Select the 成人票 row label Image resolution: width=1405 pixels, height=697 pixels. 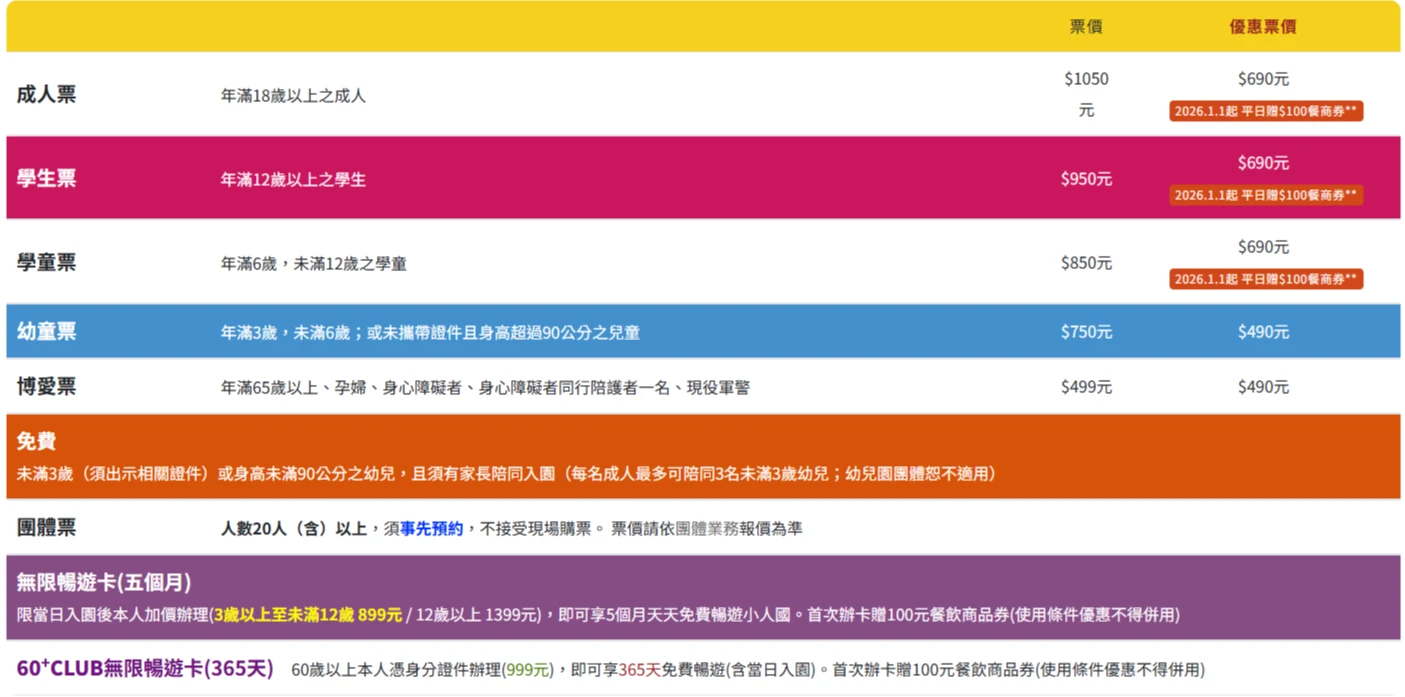tap(46, 95)
